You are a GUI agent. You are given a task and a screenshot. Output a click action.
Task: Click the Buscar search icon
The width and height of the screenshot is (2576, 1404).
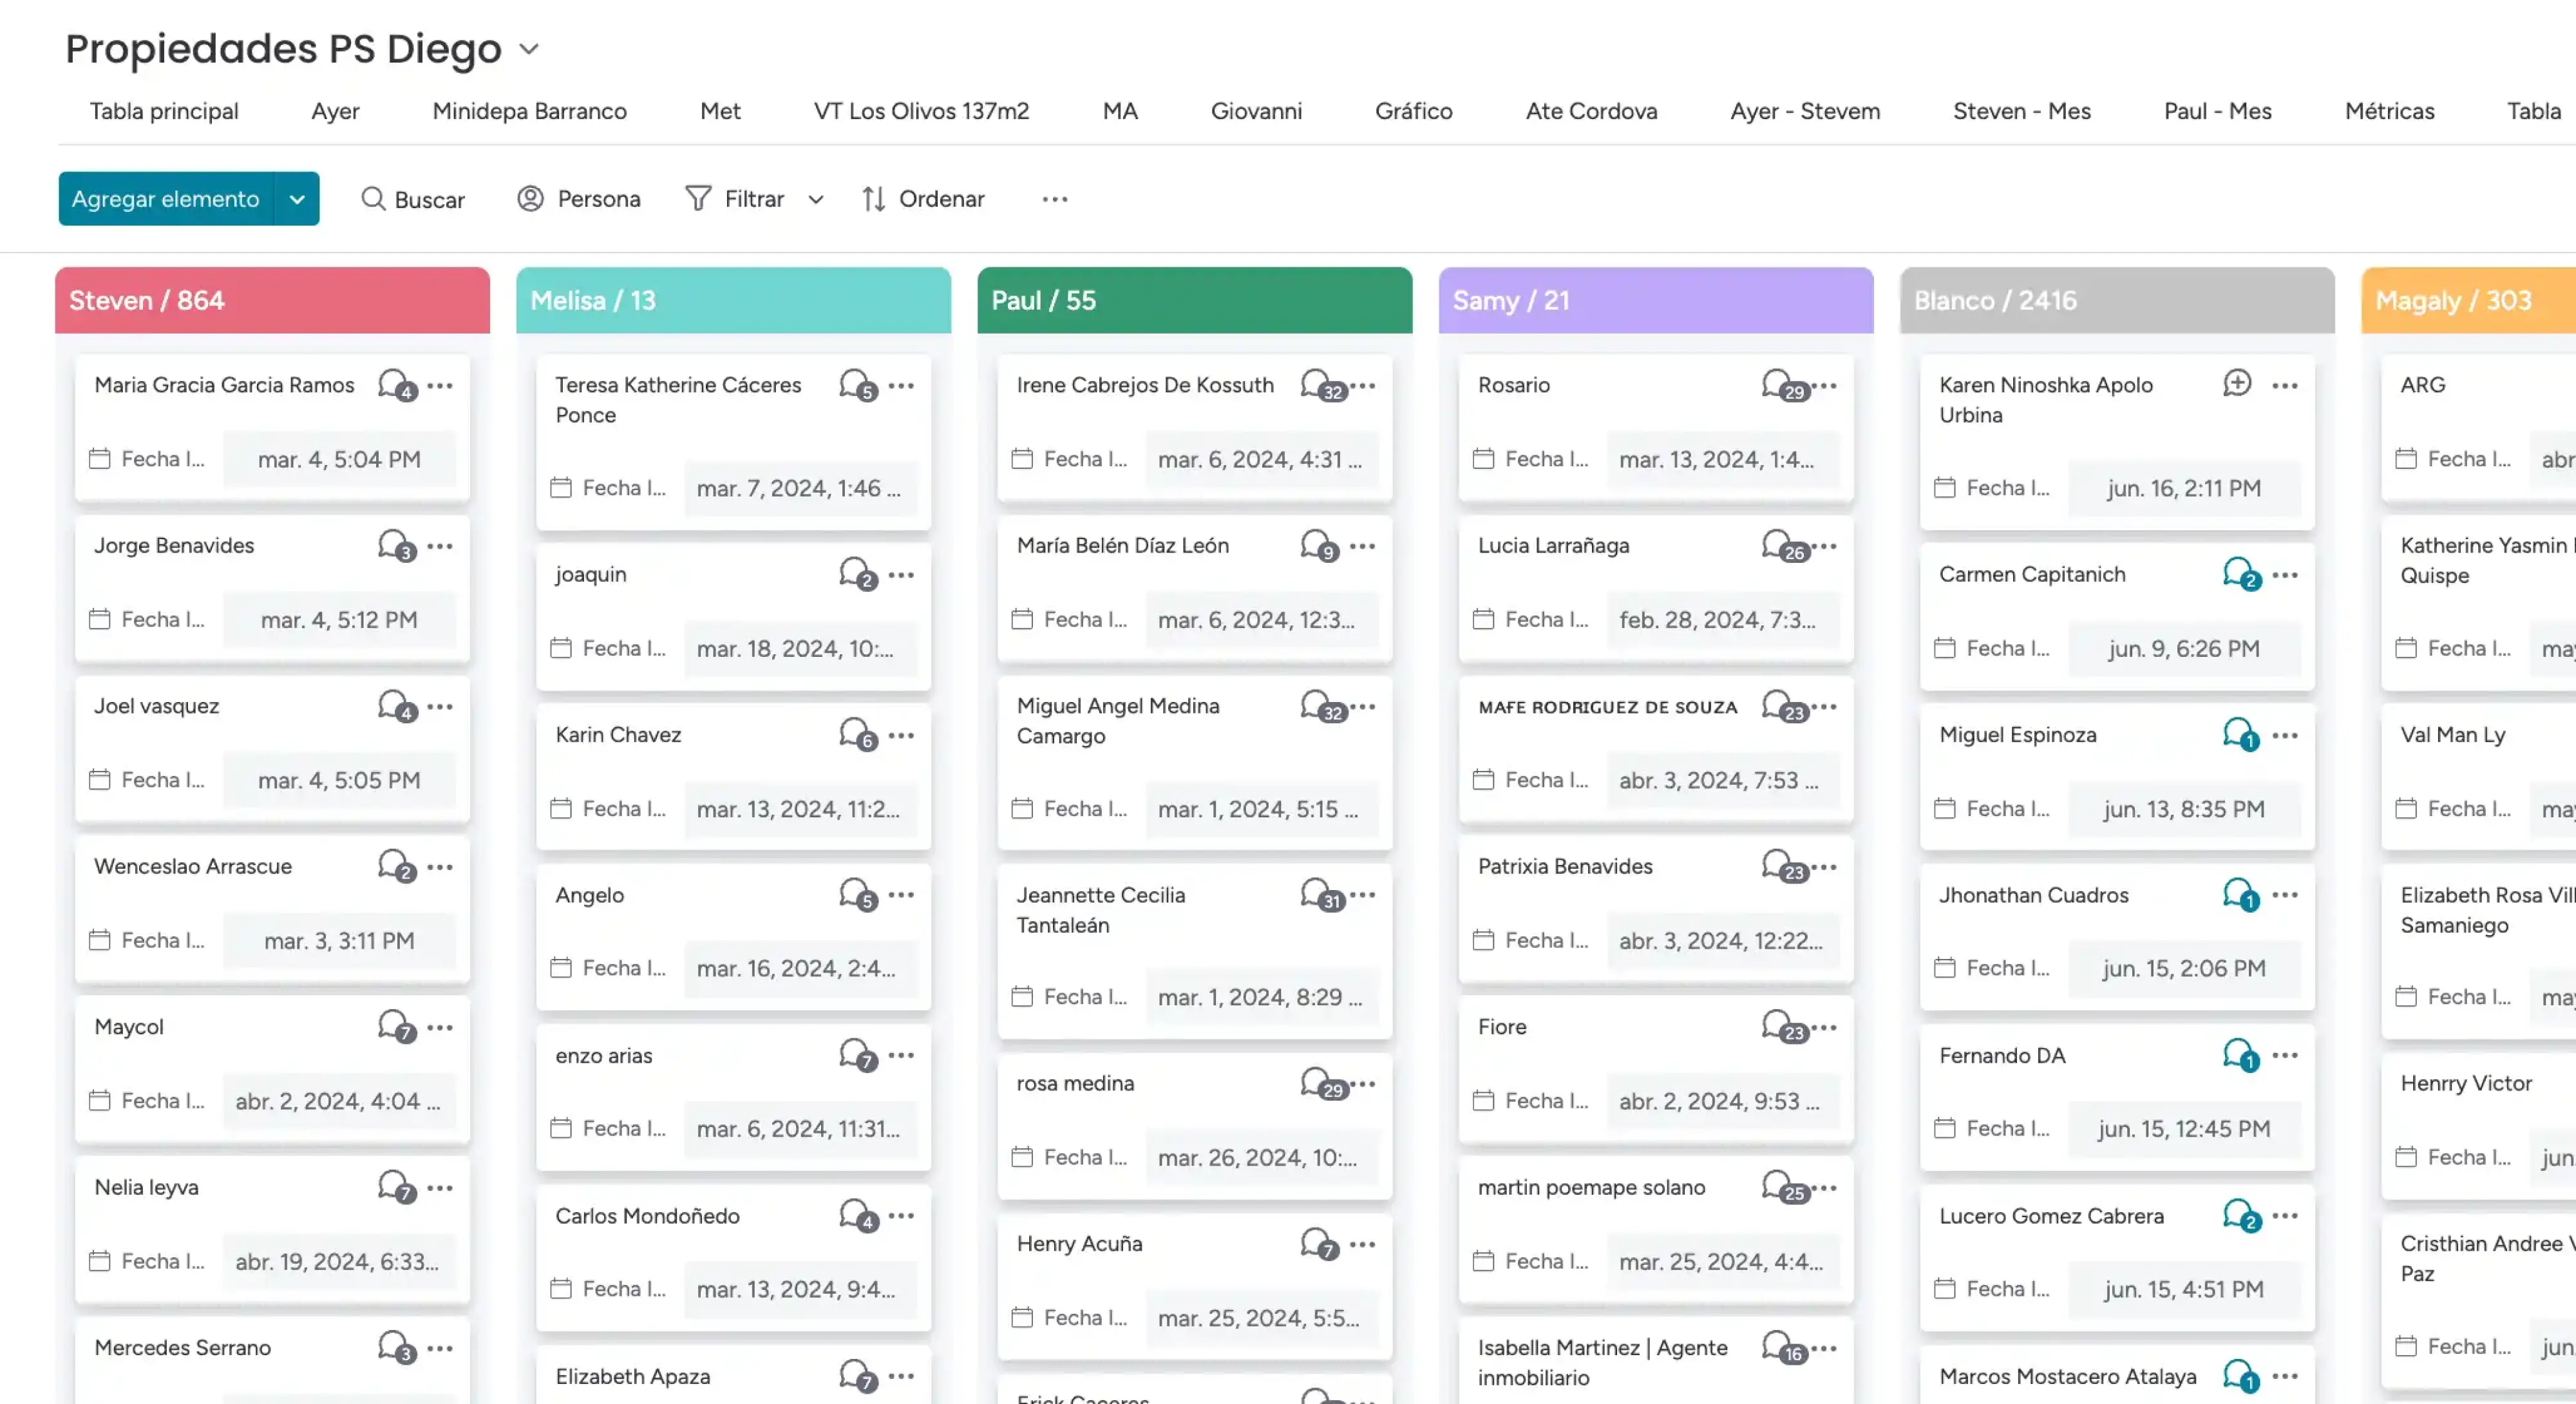pos(373,199)
